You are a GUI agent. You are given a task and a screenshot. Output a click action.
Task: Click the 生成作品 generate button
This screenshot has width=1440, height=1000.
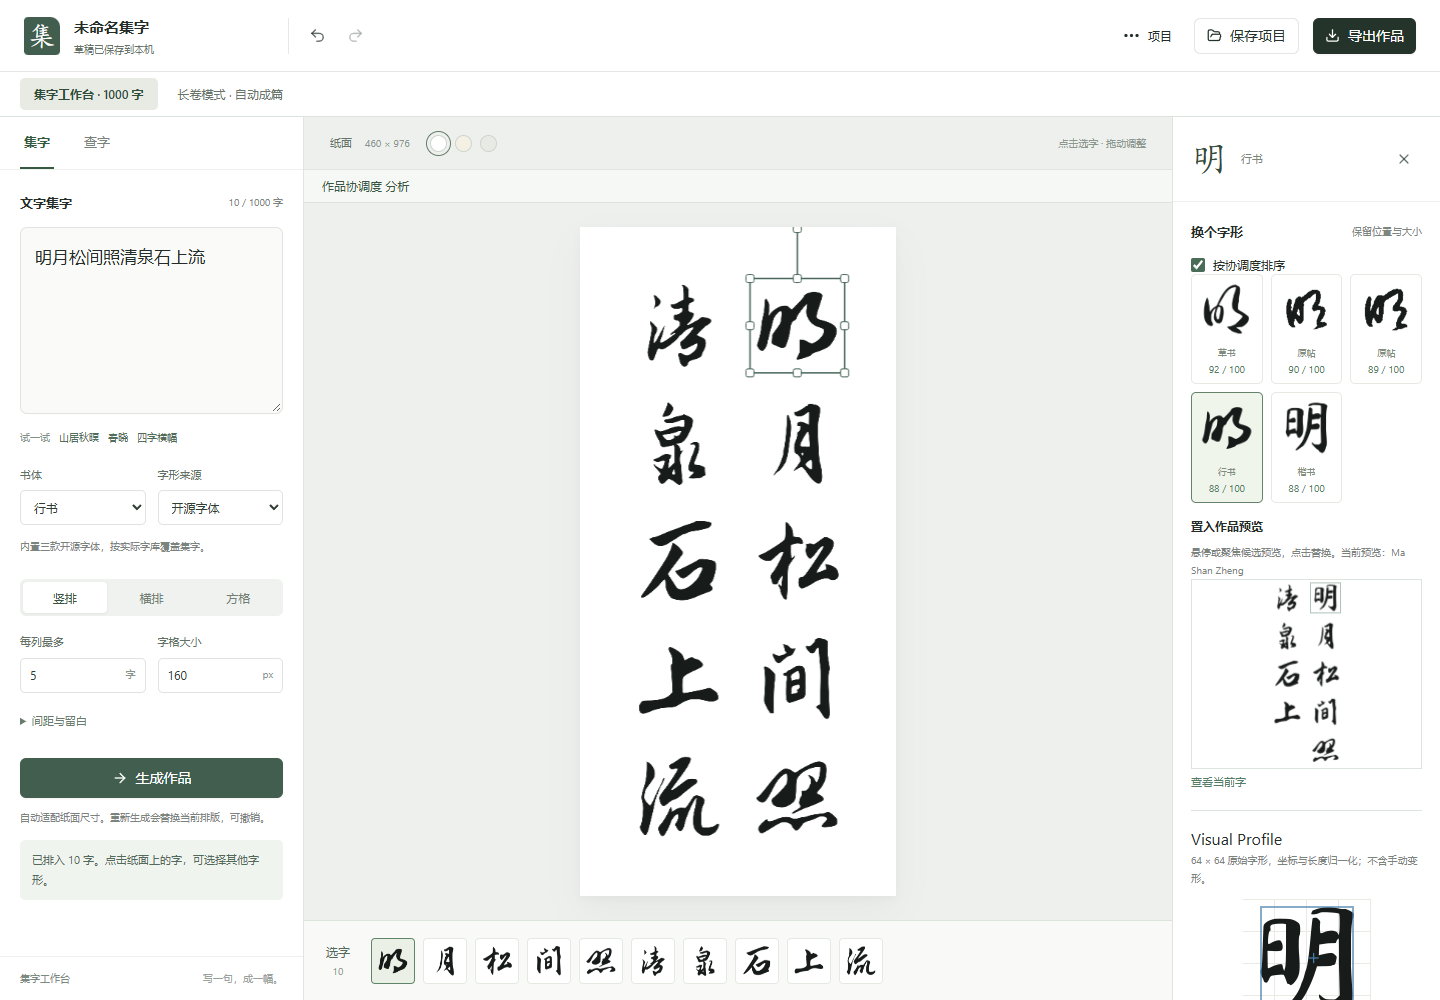151,778
